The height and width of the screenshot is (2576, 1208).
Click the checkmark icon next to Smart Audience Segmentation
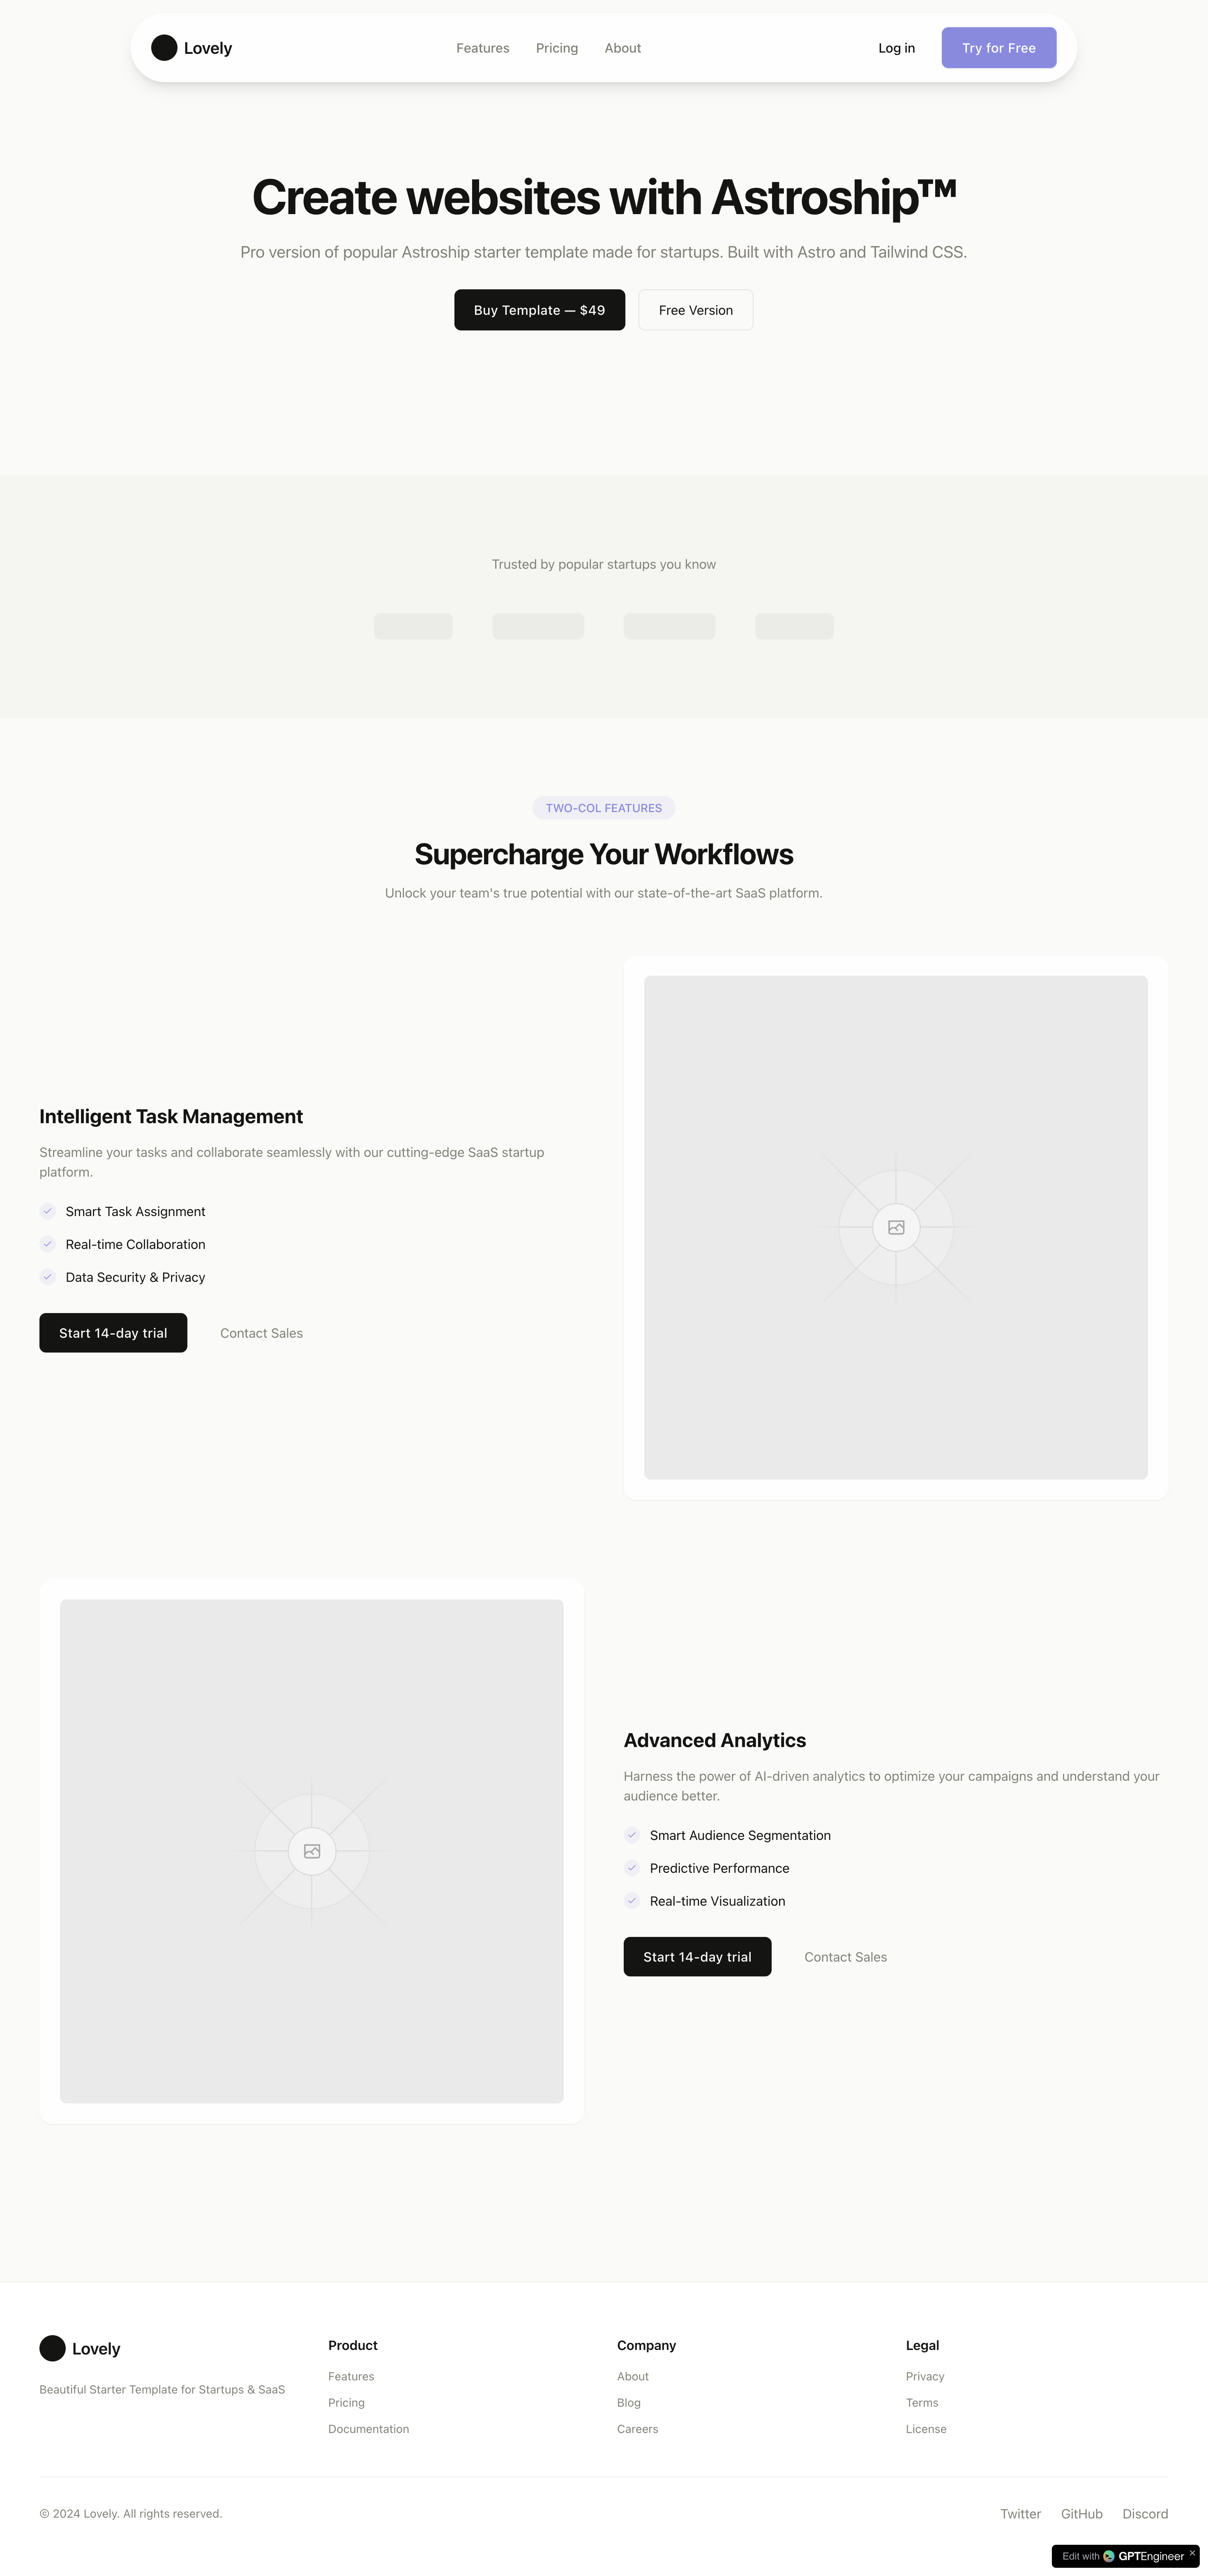point(633,1835)
